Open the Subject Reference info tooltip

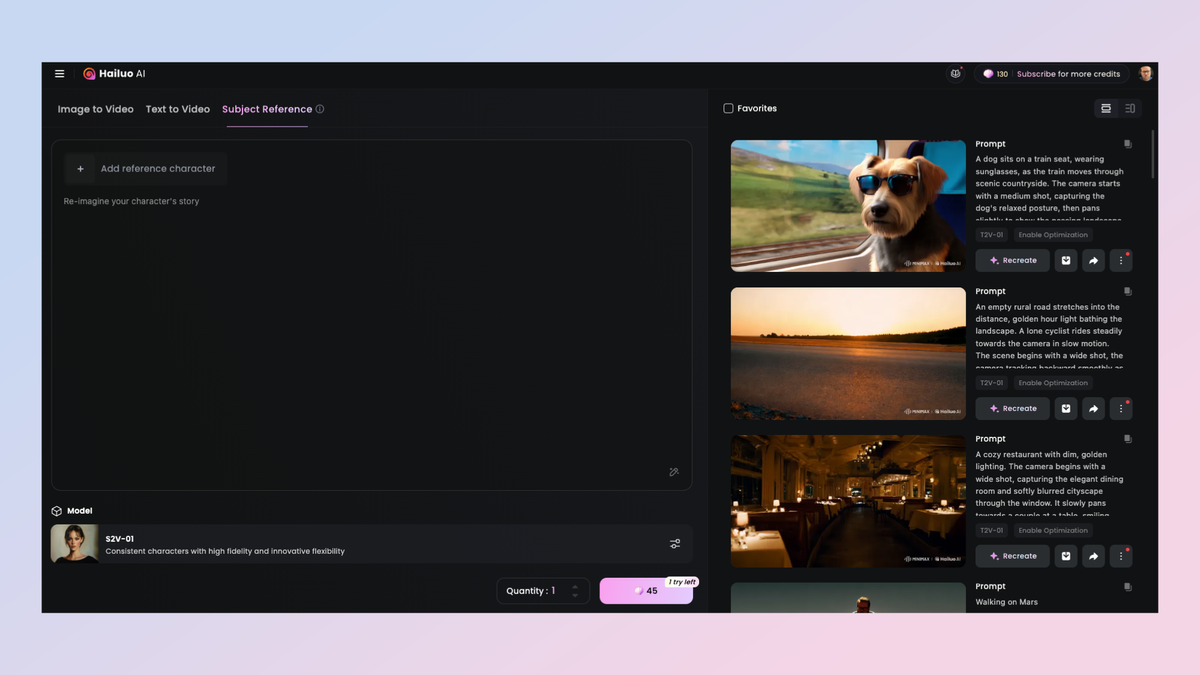[x=320, y=108]
